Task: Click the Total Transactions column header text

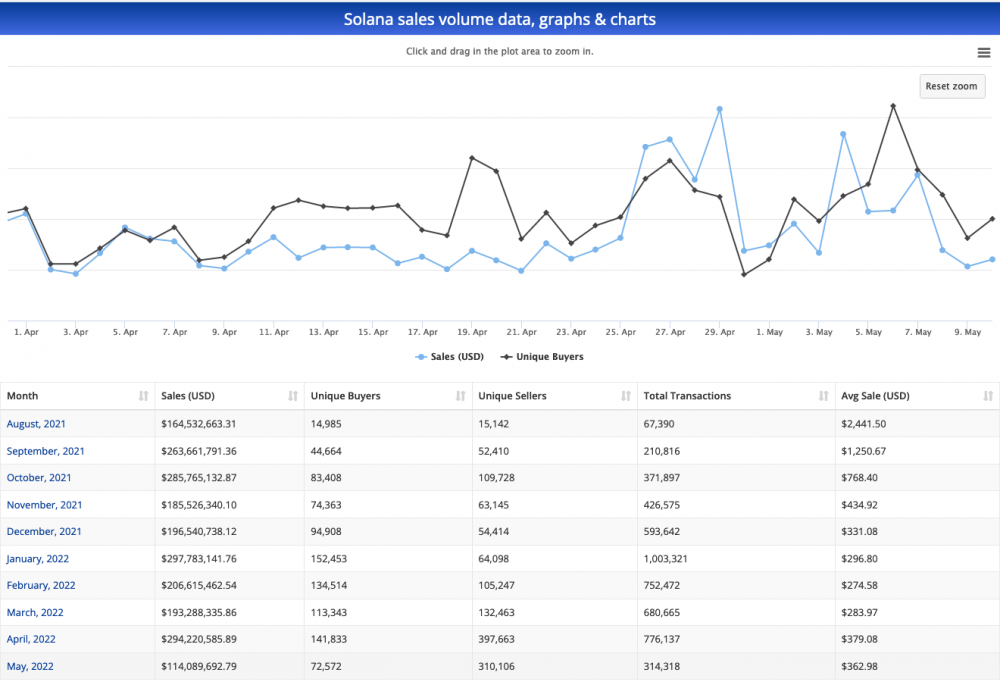Action: 687,396
